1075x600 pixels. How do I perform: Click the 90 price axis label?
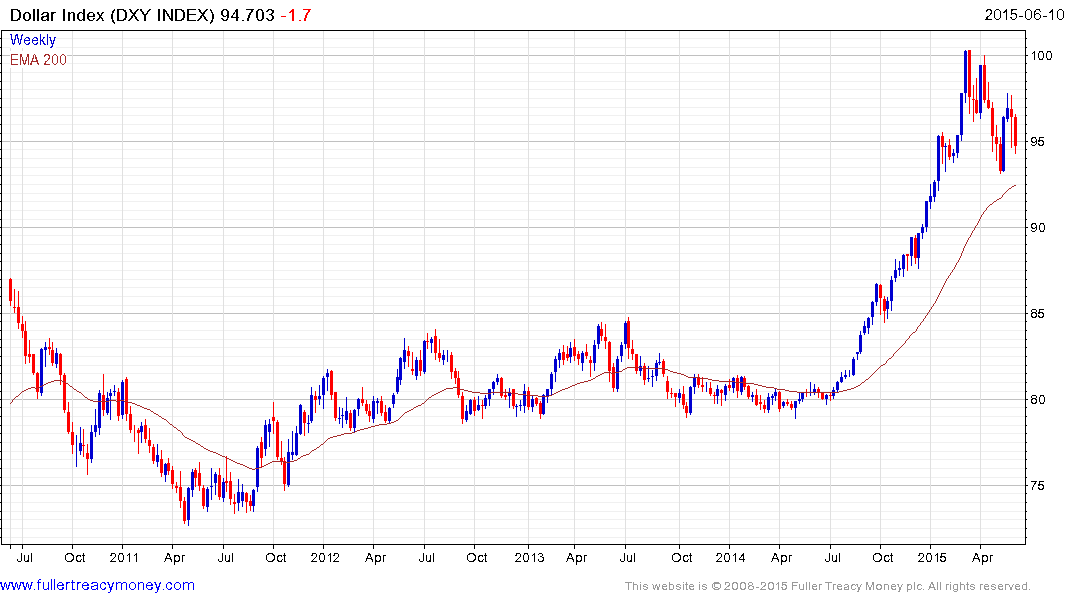click(x=1038, y=228)
